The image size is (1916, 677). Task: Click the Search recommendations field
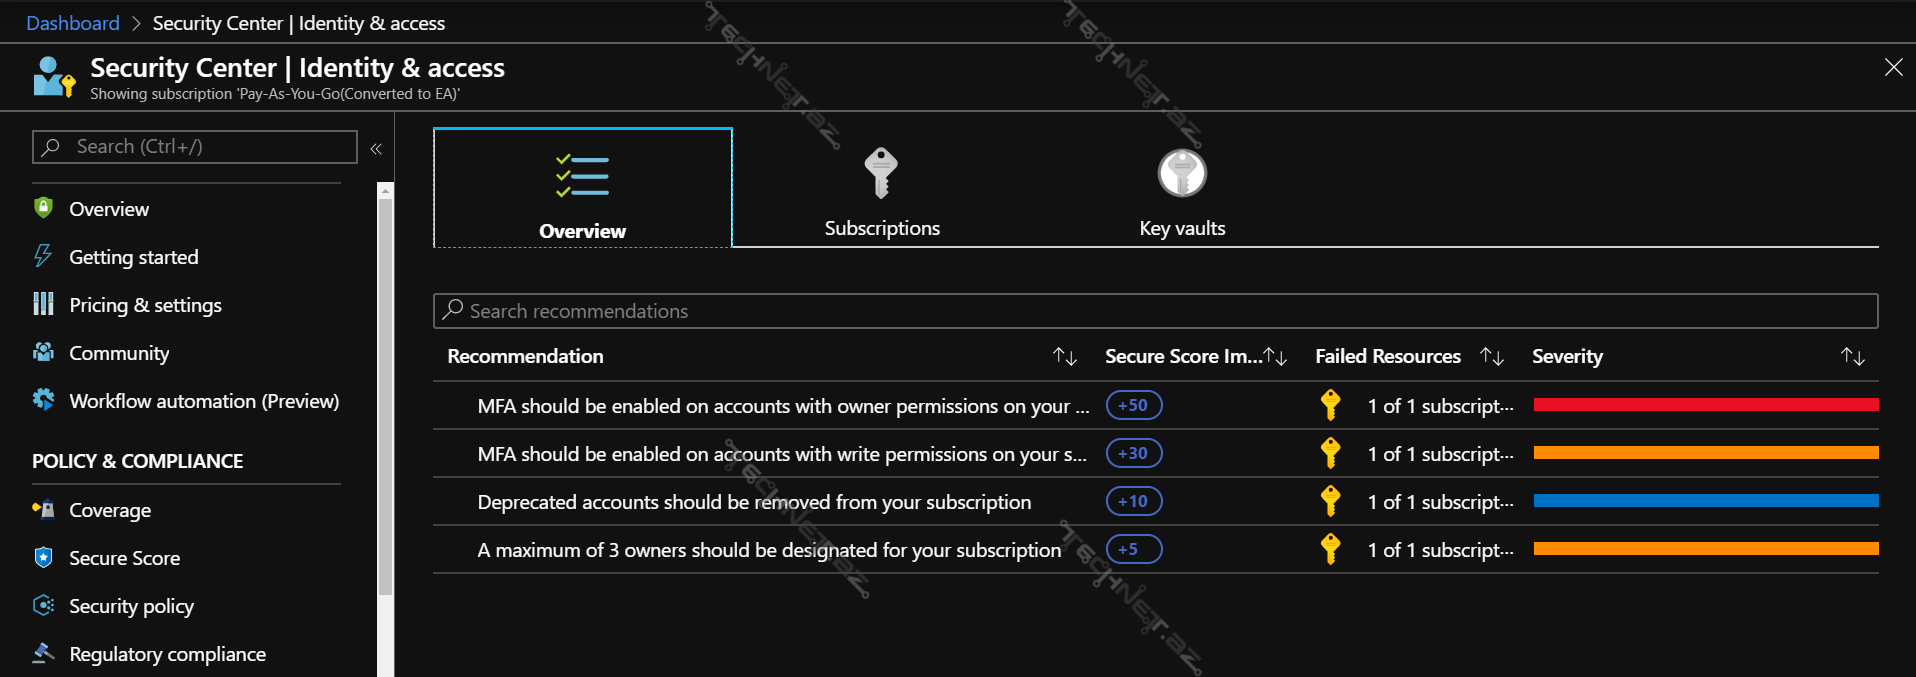(1155, 311)
